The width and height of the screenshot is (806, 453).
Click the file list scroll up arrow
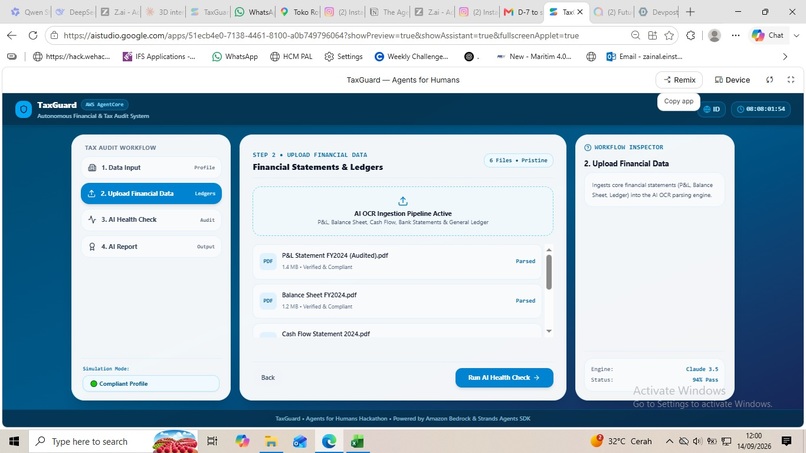coord(549,250)
